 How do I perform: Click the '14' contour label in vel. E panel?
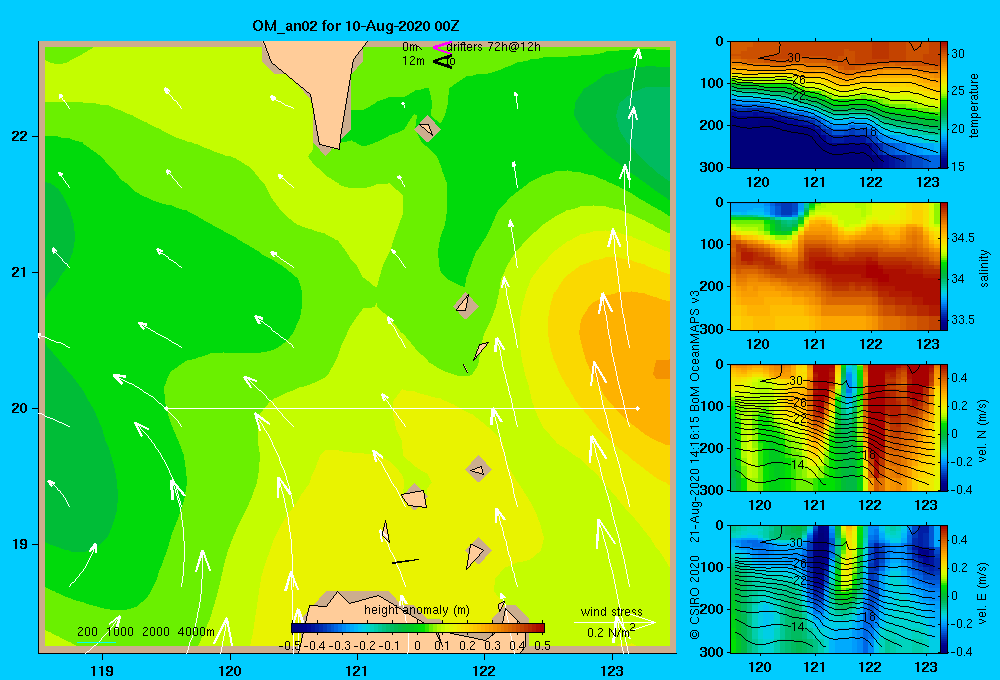(x=797, y=626)
